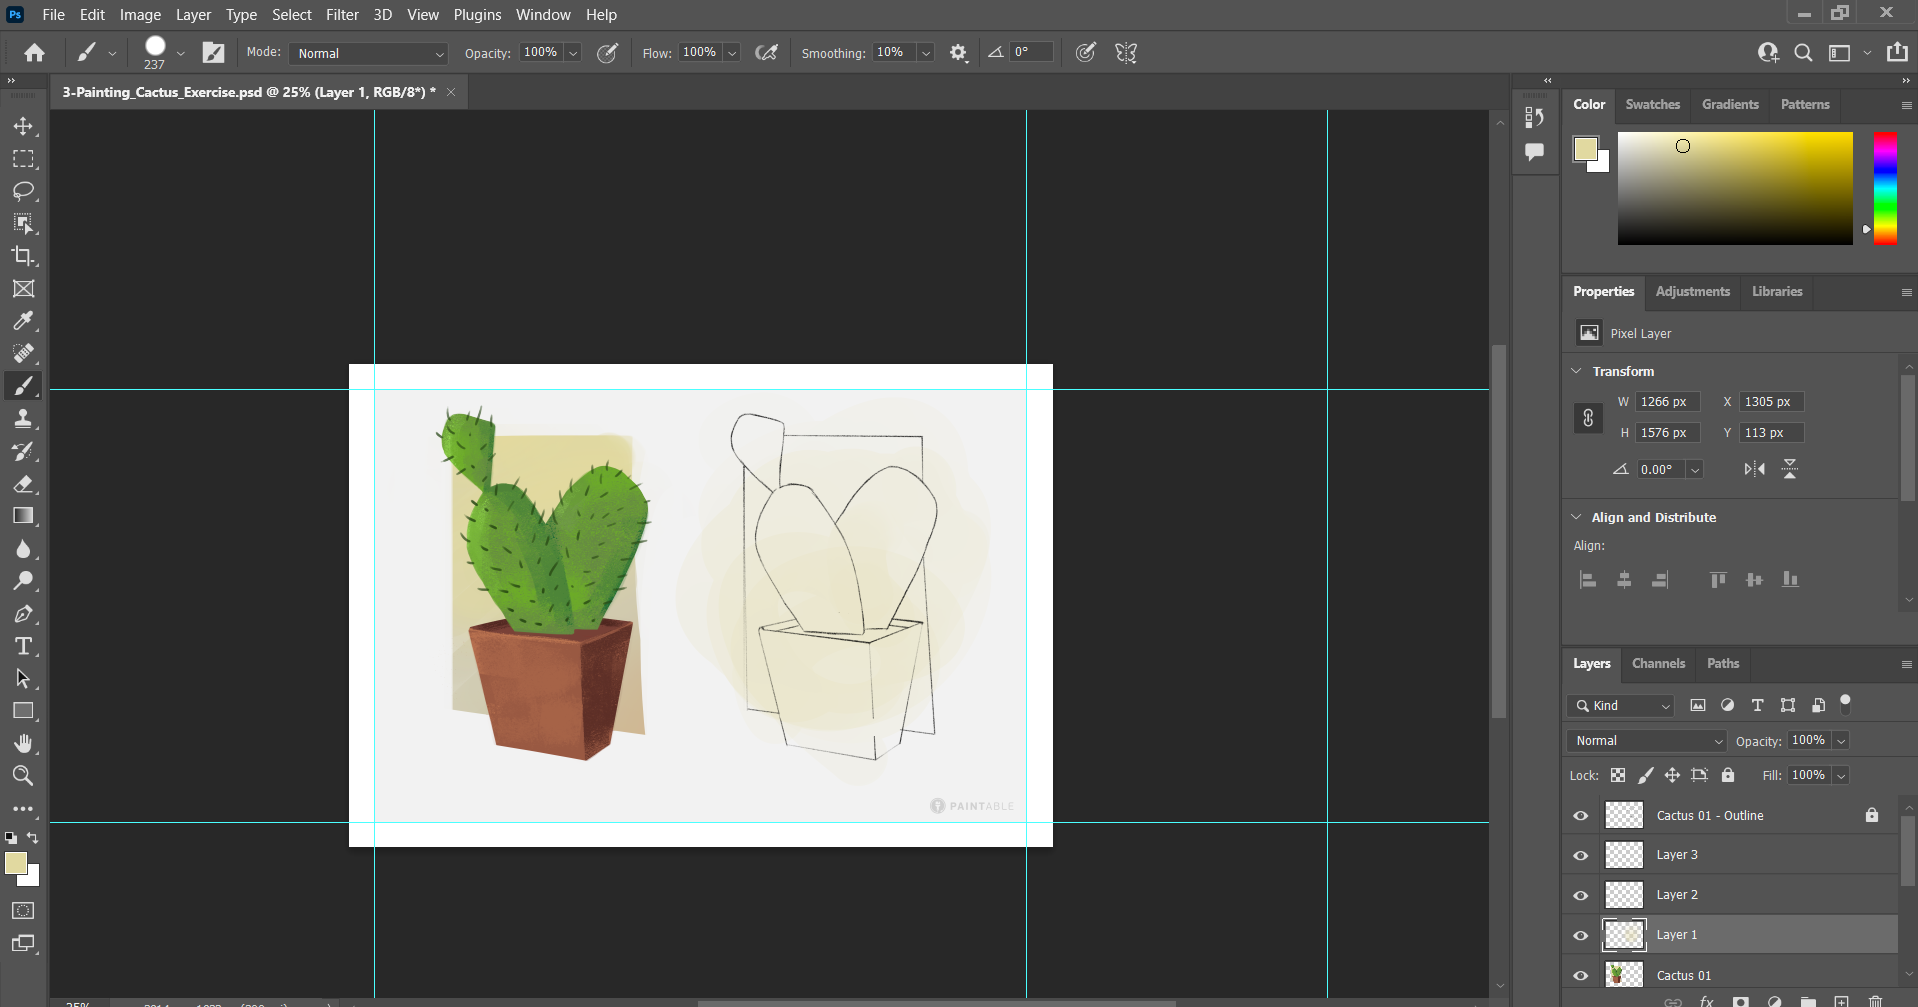Open the layer filter Kind dropdown

(x=1619, y=705)
